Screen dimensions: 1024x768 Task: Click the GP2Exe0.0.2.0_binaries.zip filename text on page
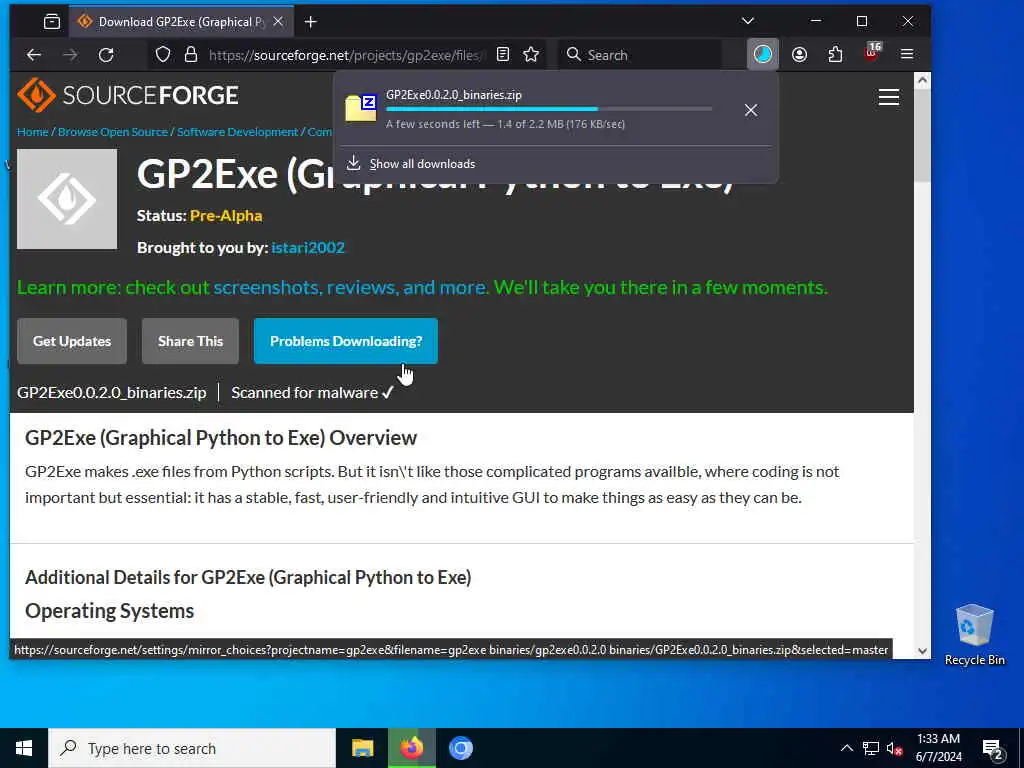112,392
